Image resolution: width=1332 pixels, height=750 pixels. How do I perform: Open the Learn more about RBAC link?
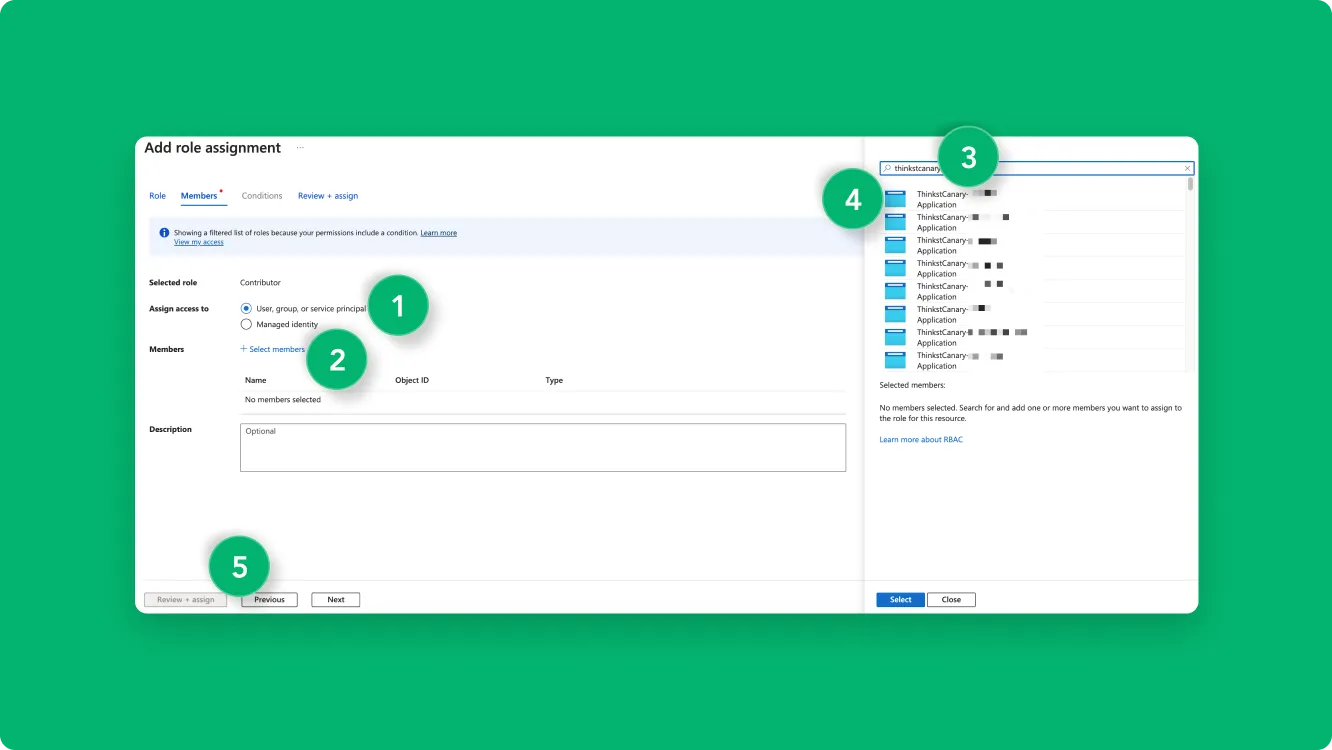[x=921, y=440]
